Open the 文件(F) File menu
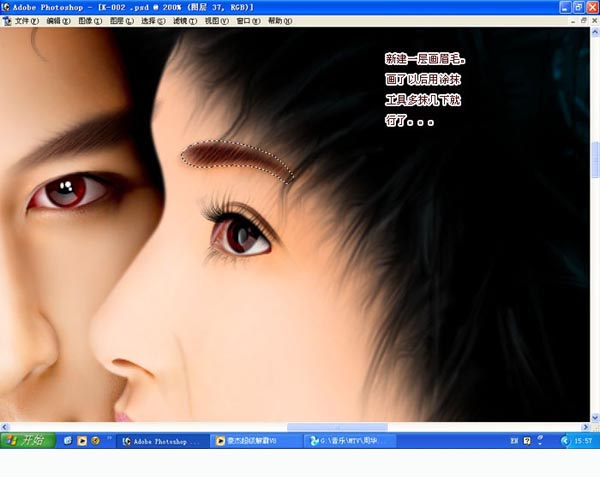This screenshot has height=477, width=600. pos(27,21)
